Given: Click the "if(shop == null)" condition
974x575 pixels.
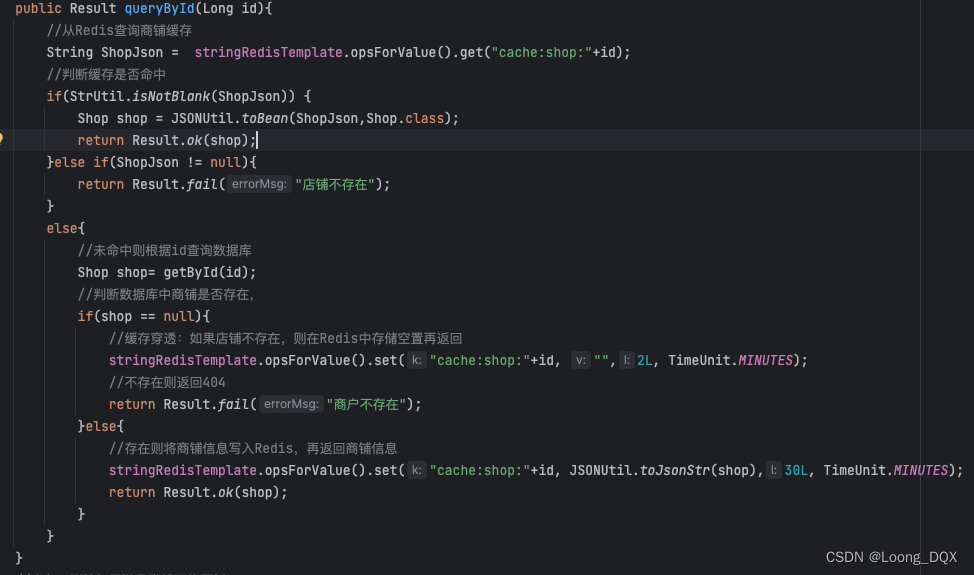Looking at the screenshot, I should coord(143,316).
